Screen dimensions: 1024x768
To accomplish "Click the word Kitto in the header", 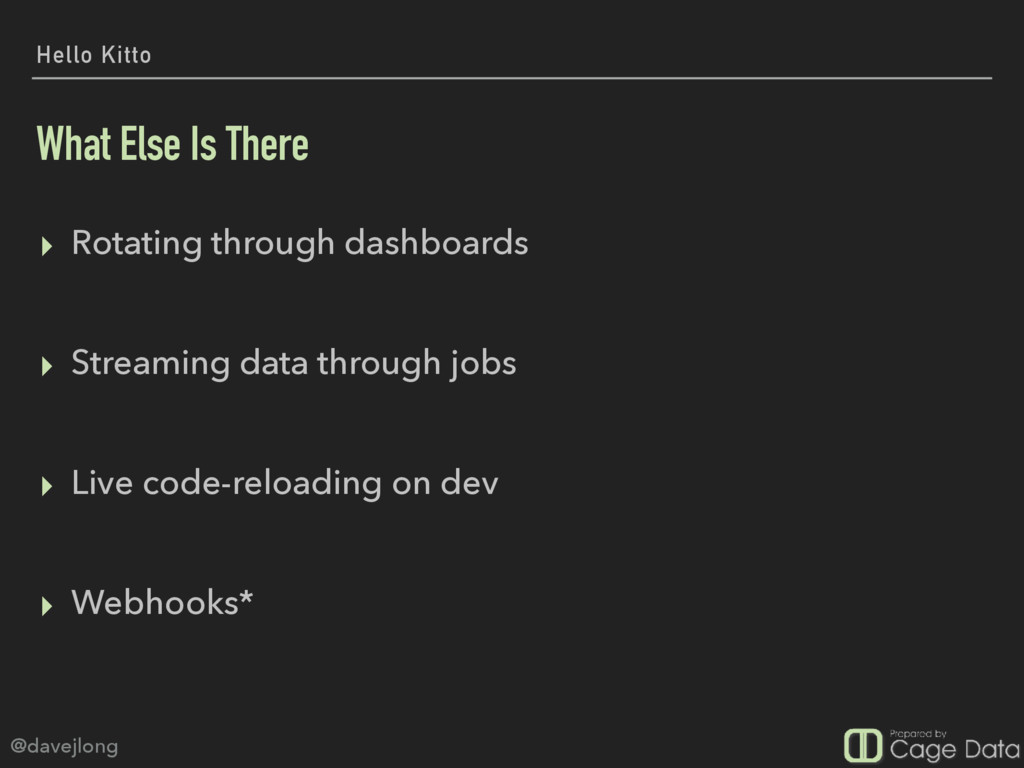I will point(126,55).
